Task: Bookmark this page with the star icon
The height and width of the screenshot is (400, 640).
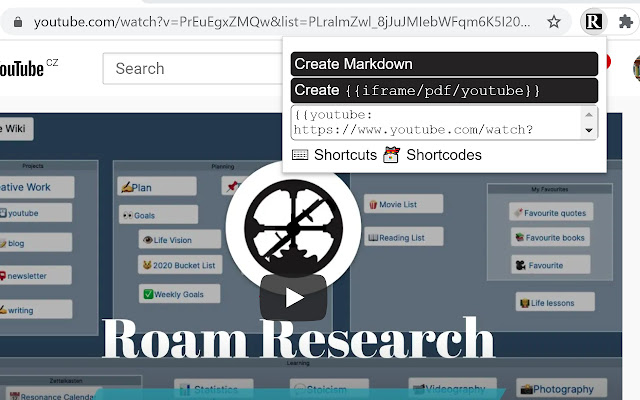Action: coord(553,22)
